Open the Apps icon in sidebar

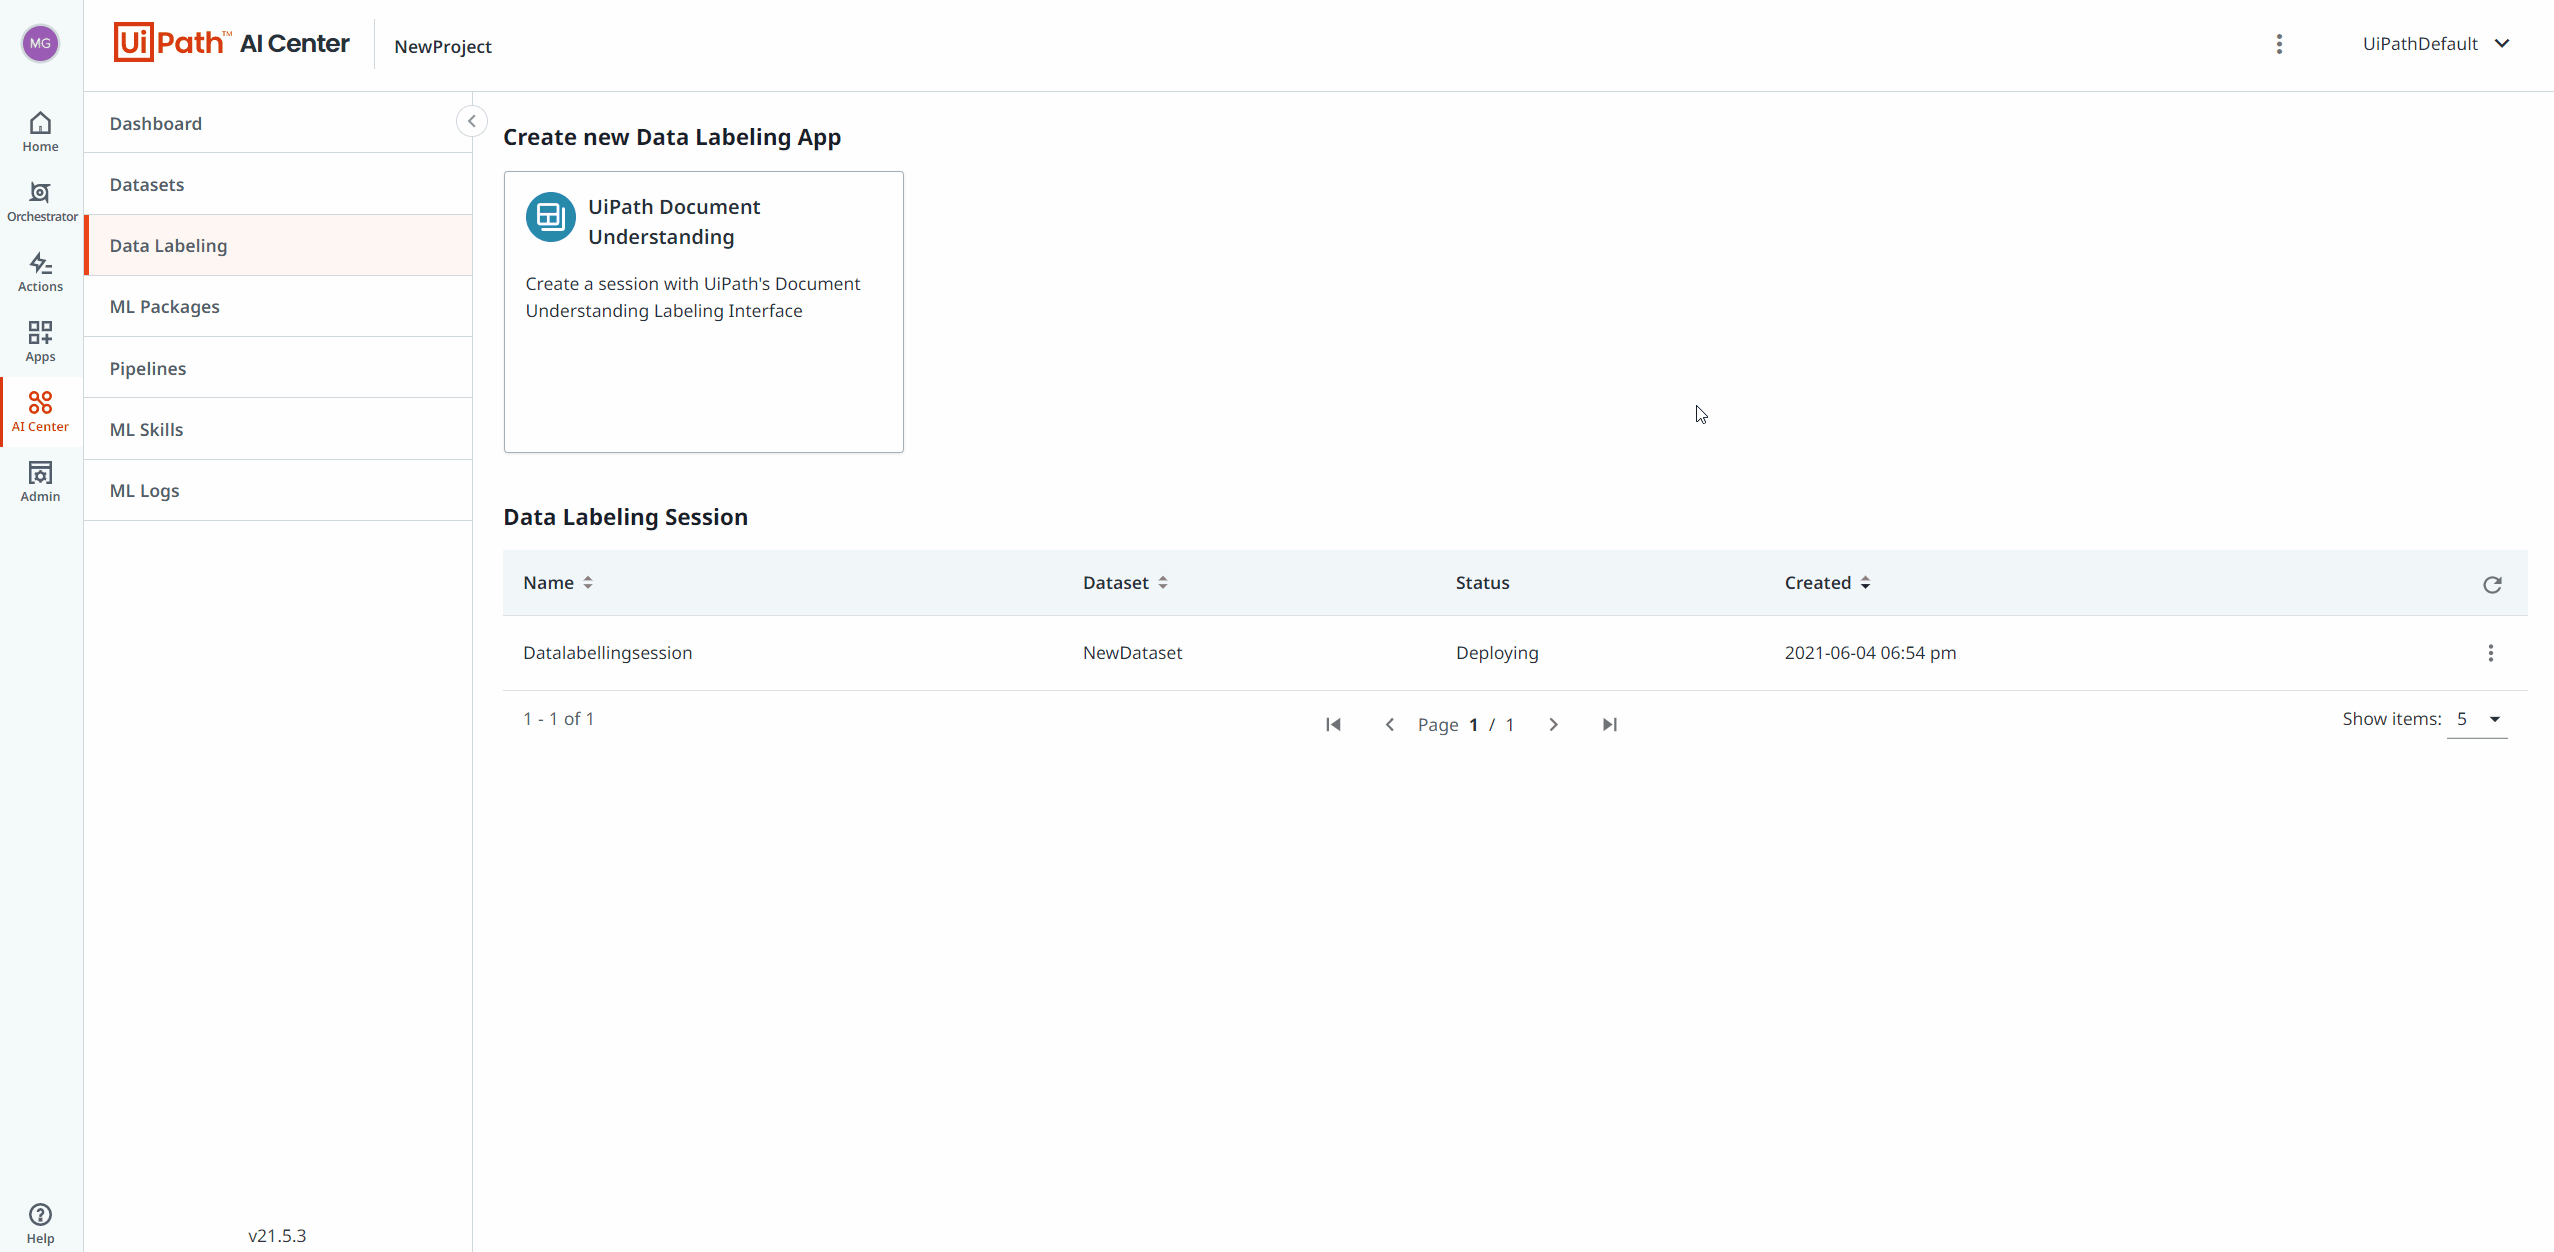(x=40, y=341)
